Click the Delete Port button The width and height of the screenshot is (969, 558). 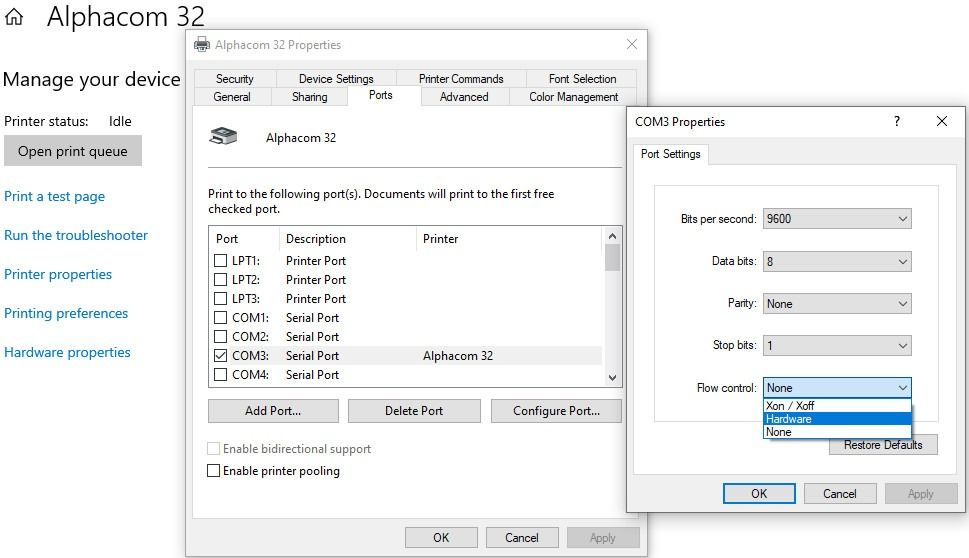click(414, 411)
